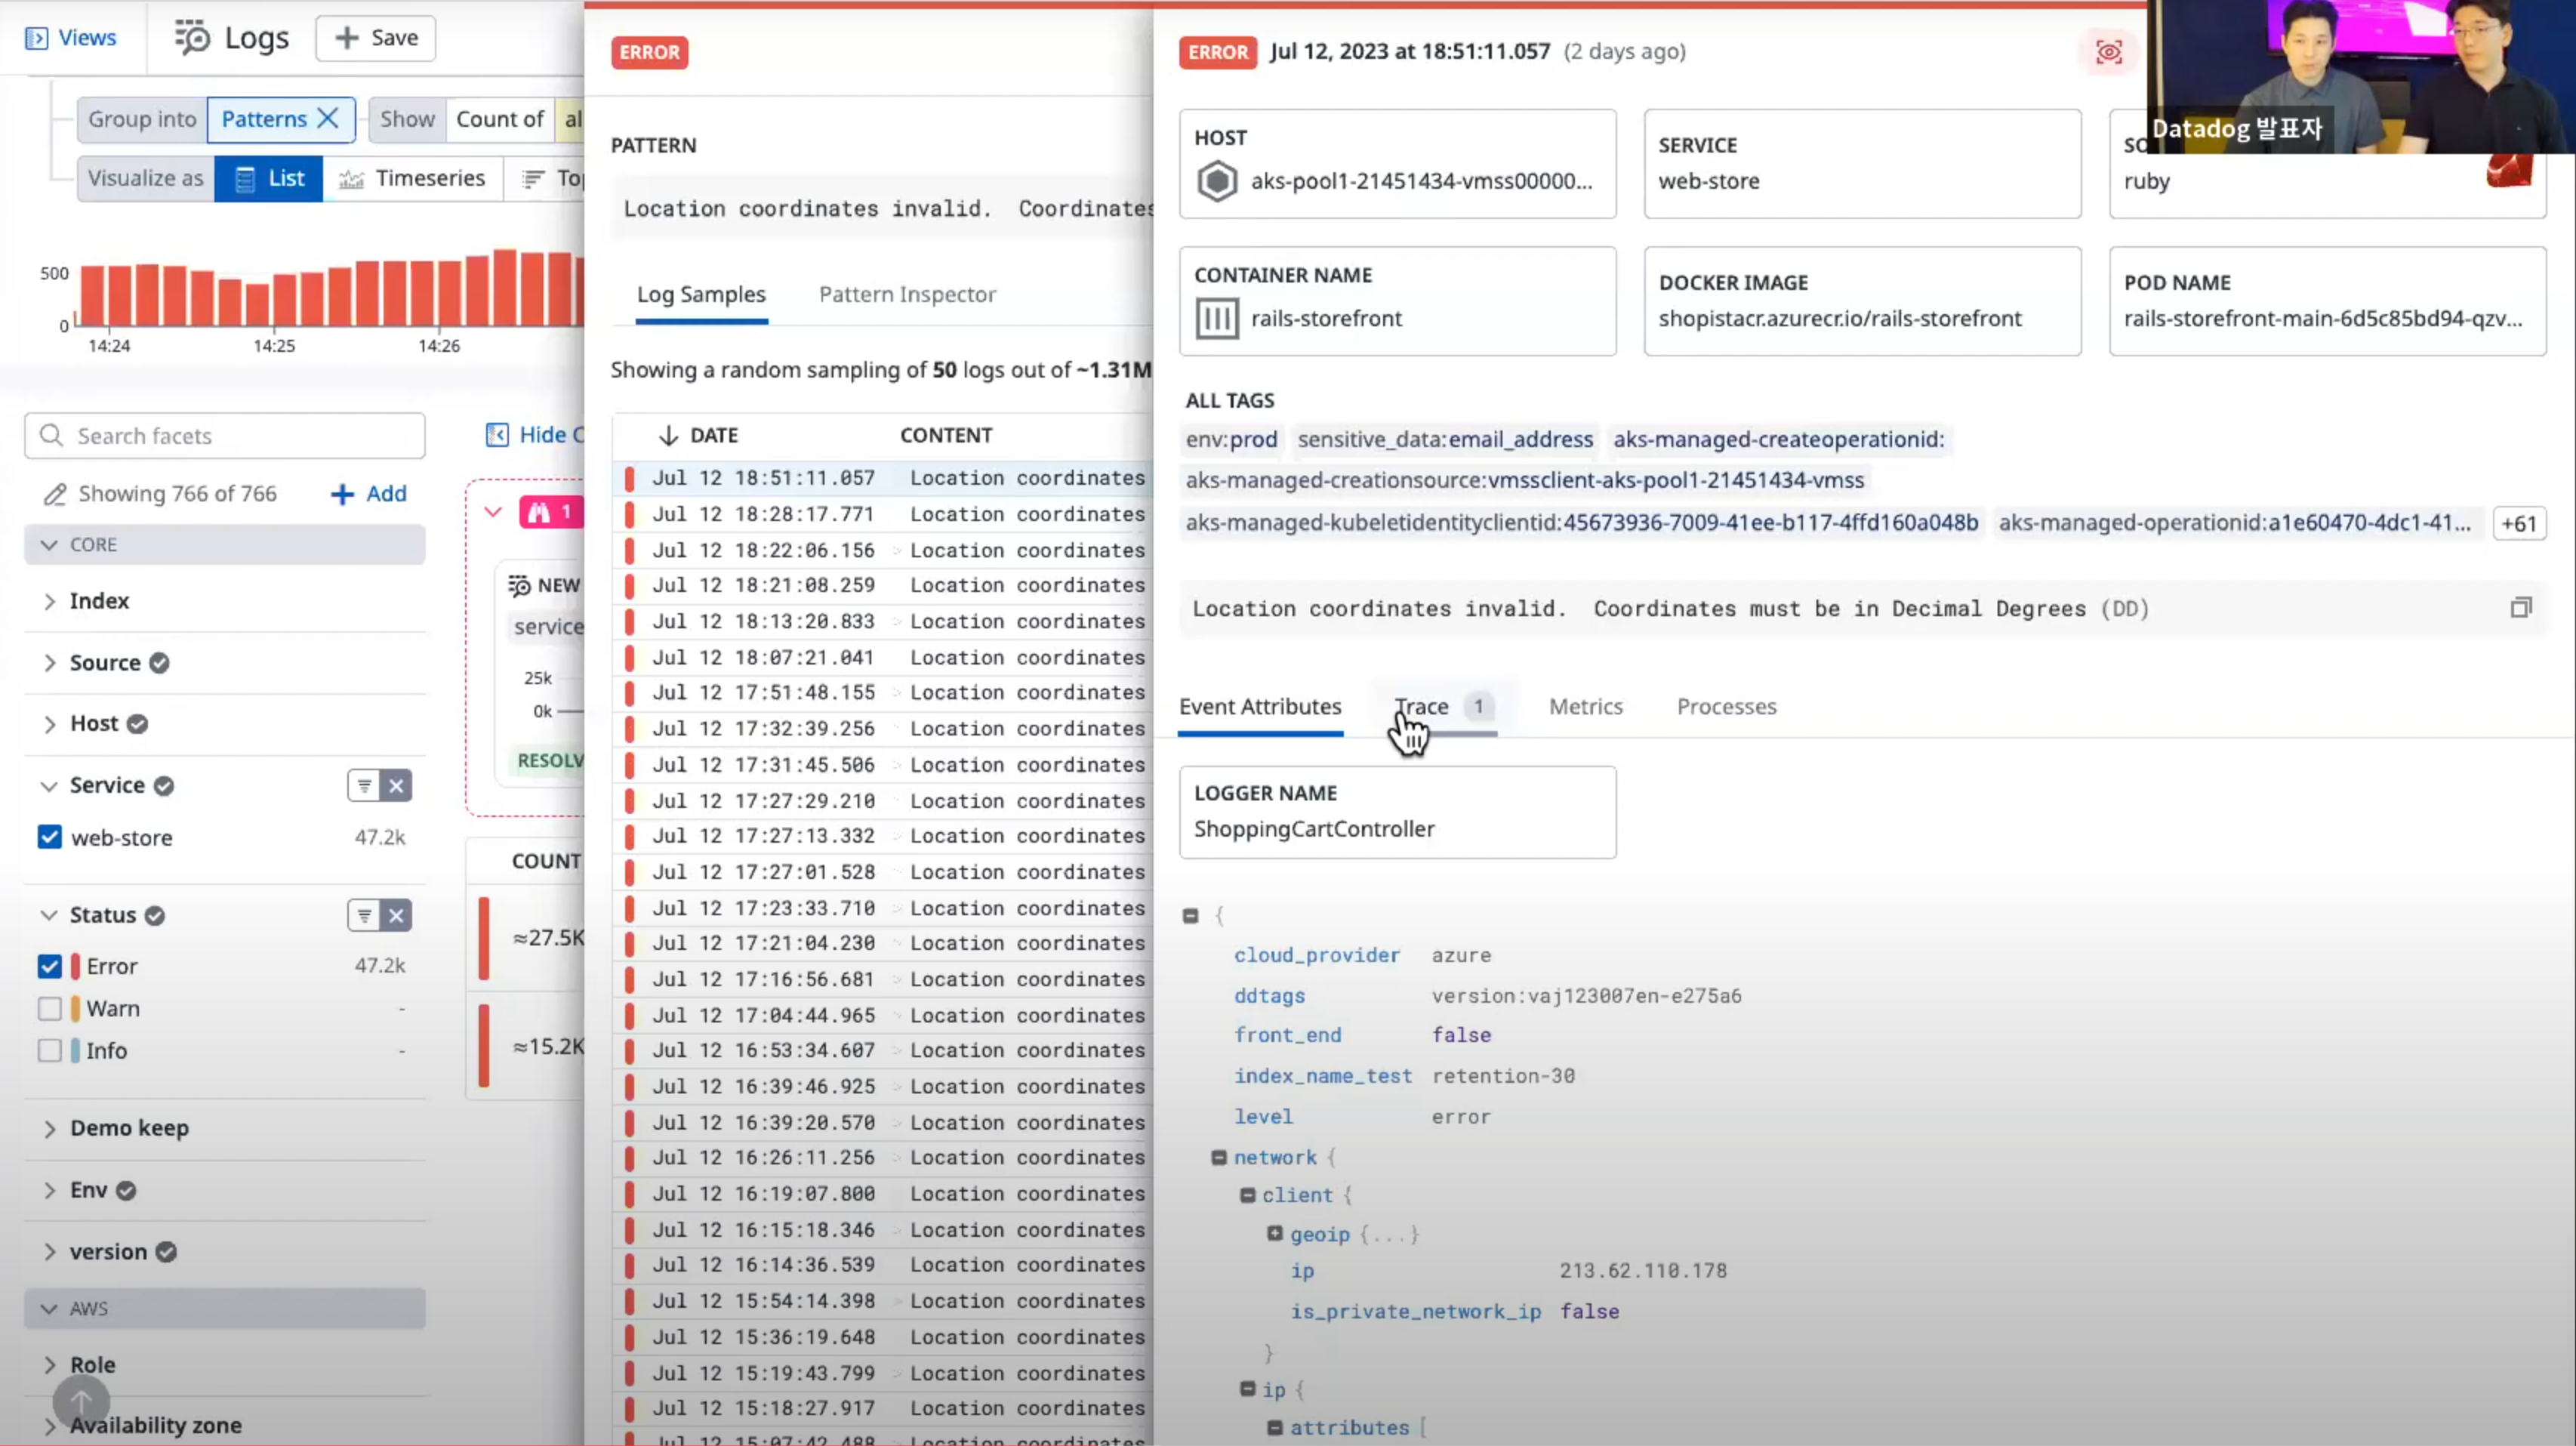Click the host hexagon icon
Image resolution: width=2576 pixels, height=1446 pixels.
coord(1217,181)
